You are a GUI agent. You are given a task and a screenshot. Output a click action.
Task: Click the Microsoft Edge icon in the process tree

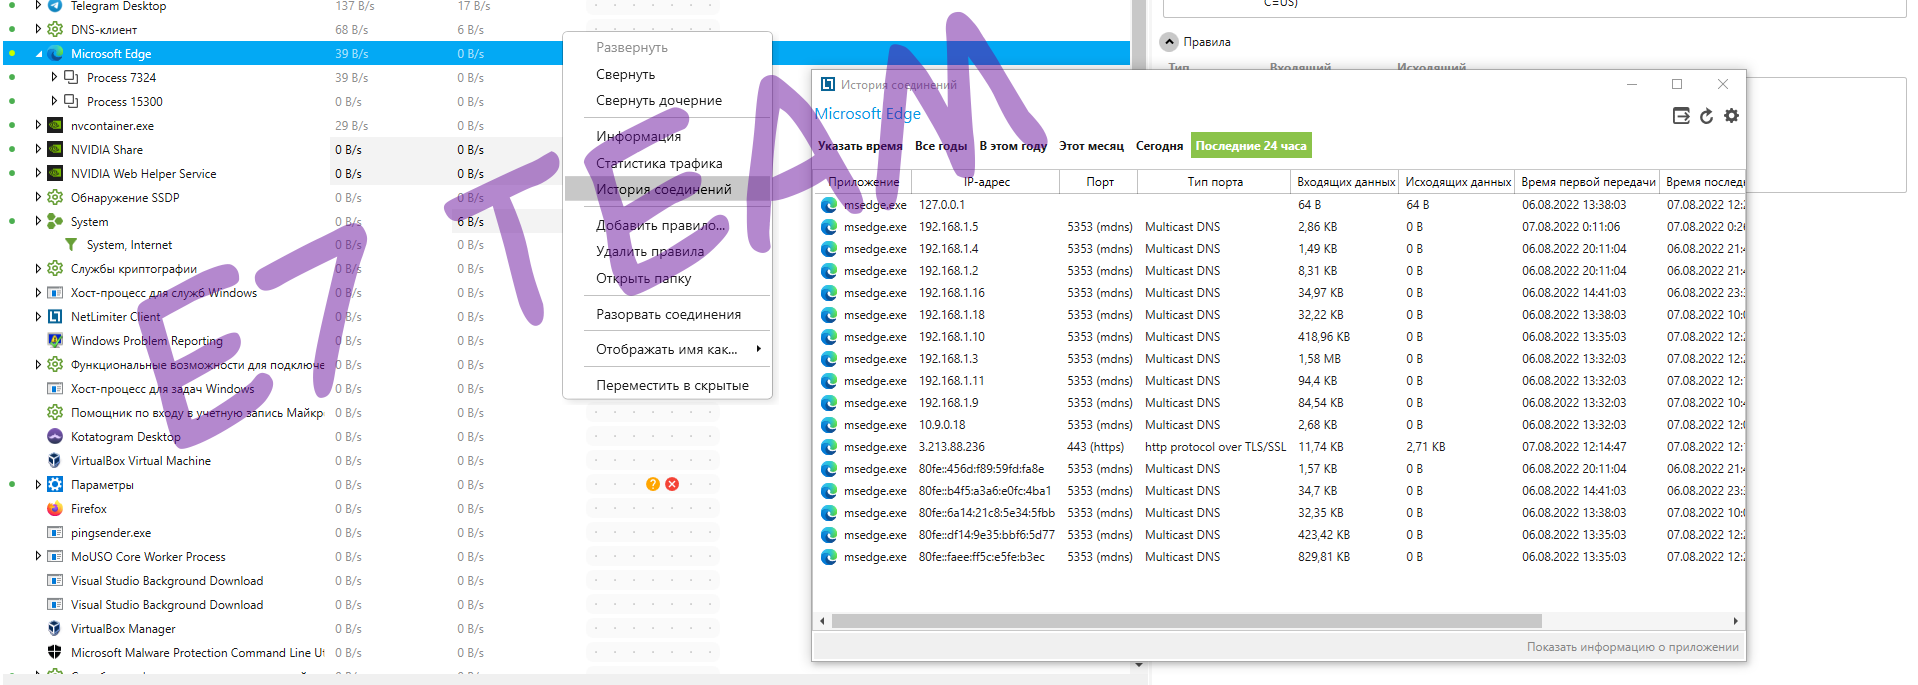(55, 54)
